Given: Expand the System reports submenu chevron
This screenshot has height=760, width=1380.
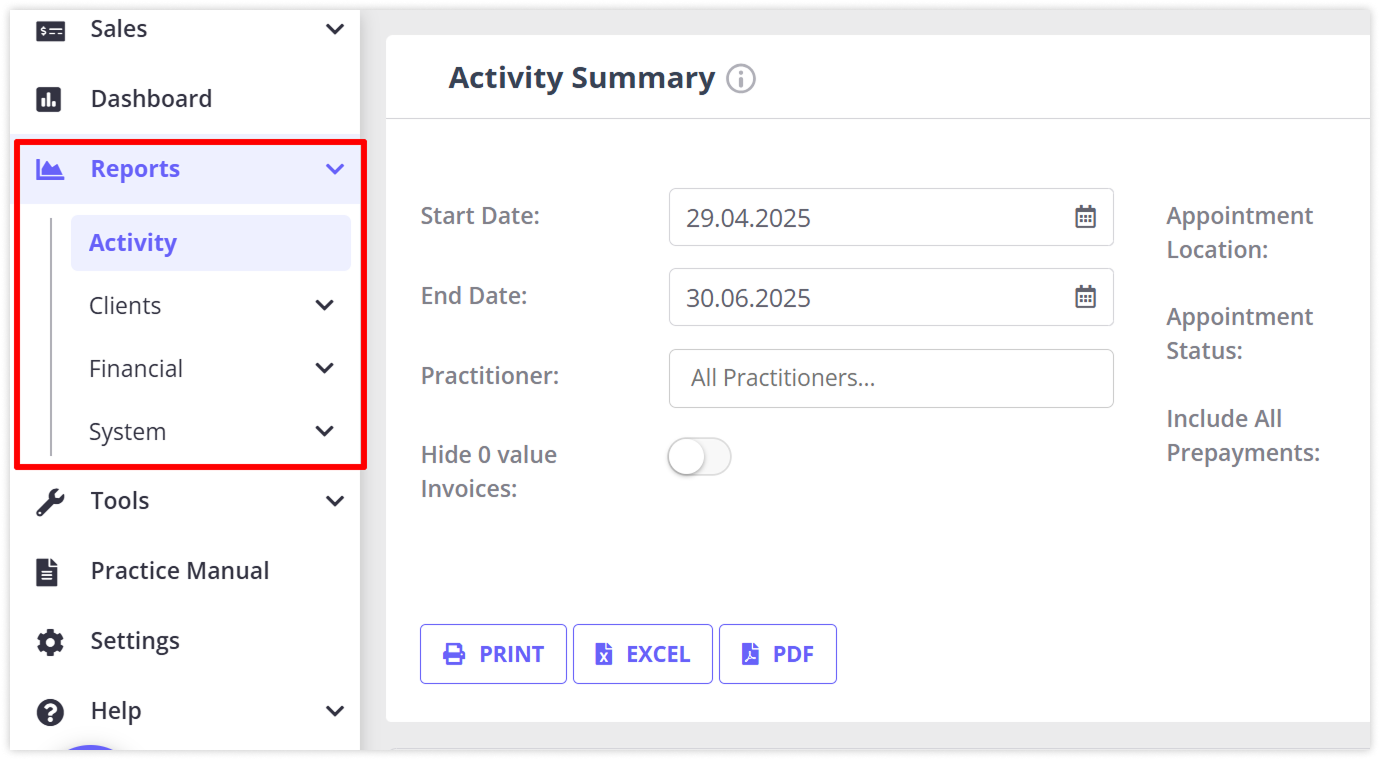Looking at the screenshot, I should coord(325,431).
